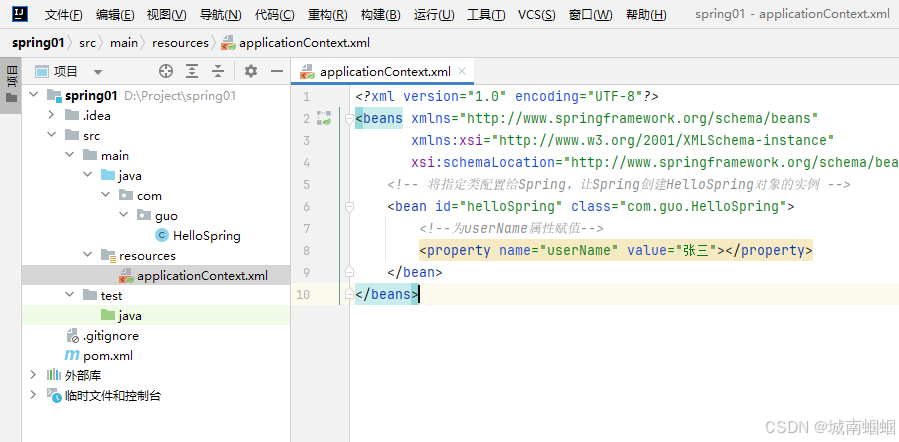Fold the beans block at line 2
The image size is (899, 442).
[349, 118]
